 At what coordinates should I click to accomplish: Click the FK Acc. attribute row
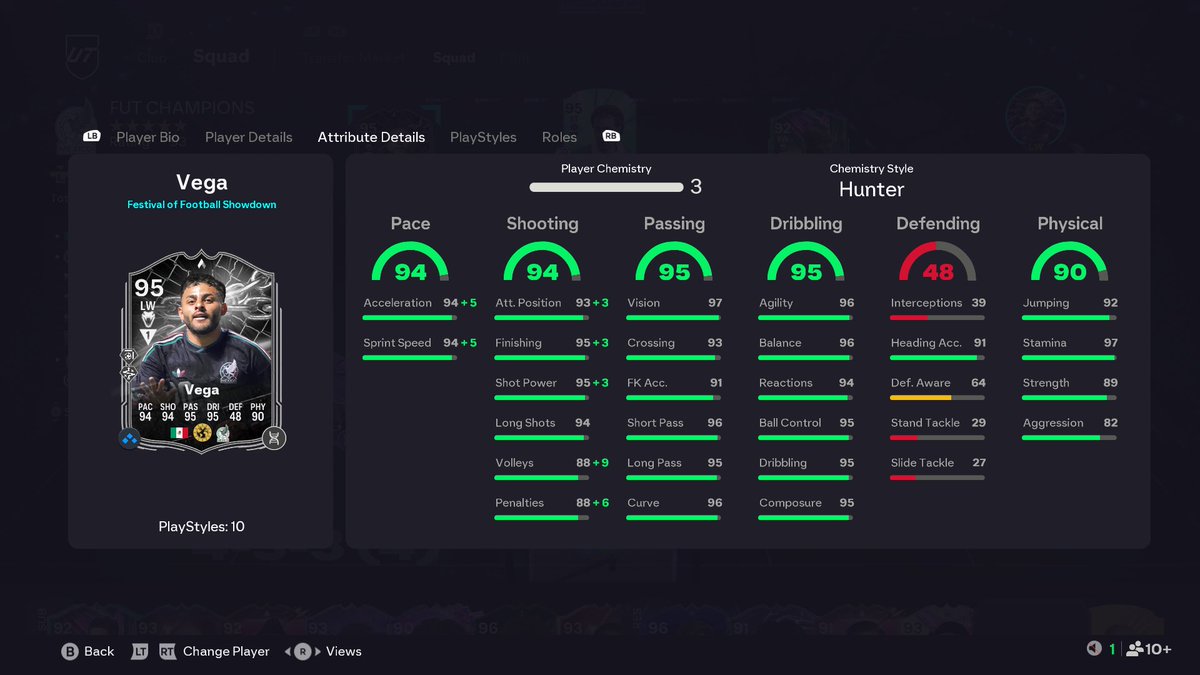[674, 387]
